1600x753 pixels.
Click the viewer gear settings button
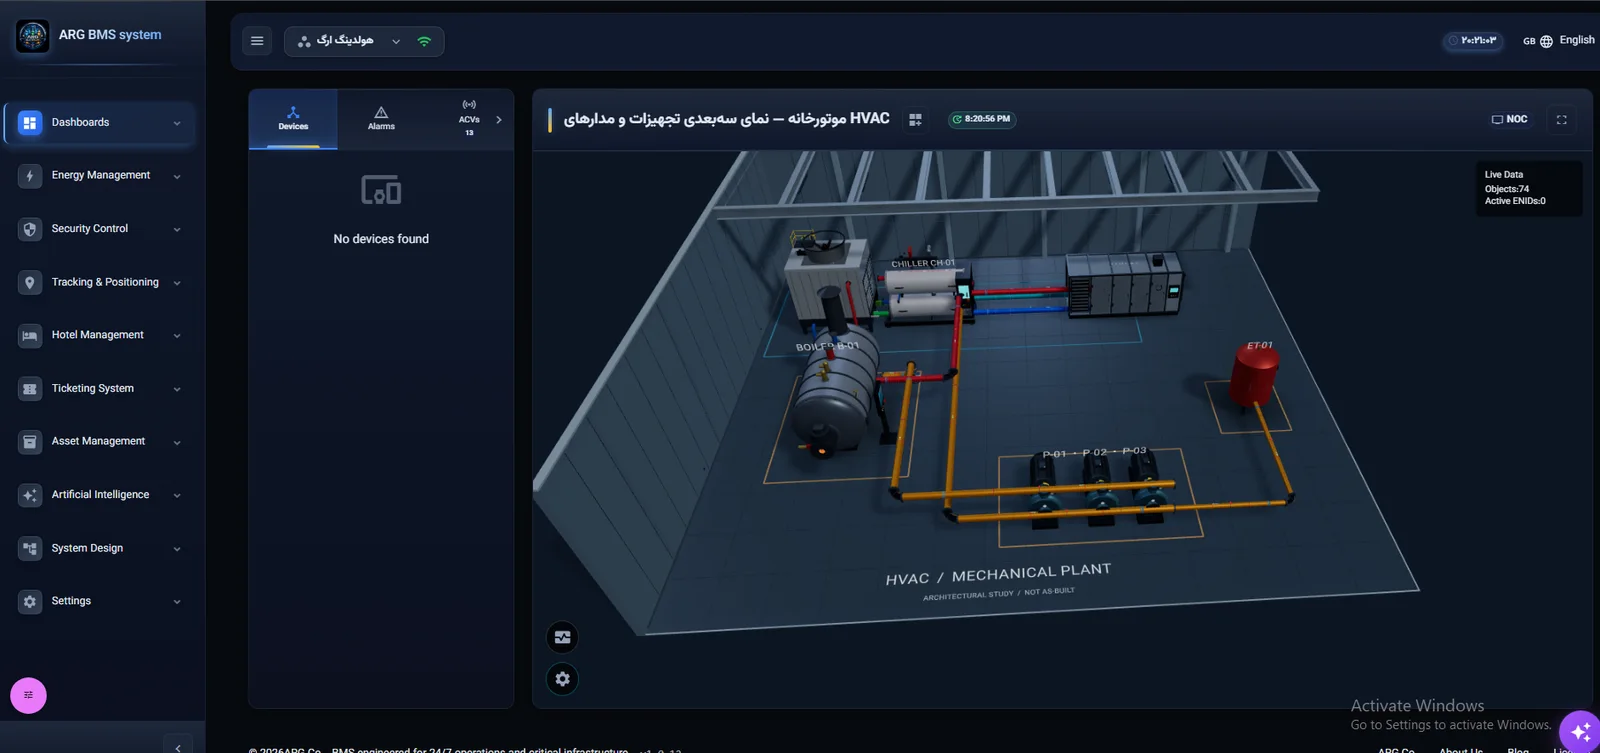pyautogui.click(x=562, y=679)
